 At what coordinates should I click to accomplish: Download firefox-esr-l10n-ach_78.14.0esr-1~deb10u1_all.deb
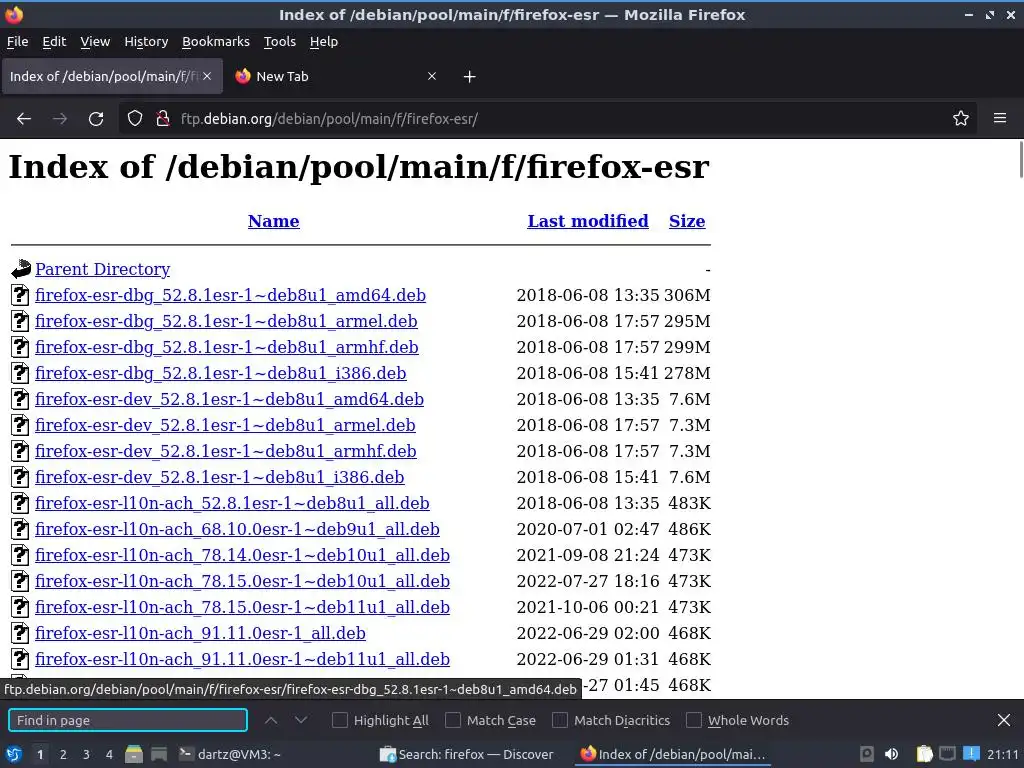pos(242,555)
